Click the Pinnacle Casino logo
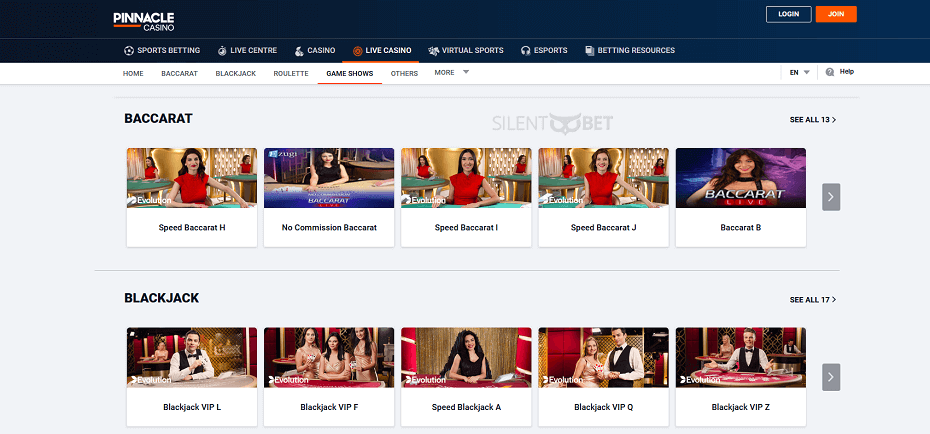Viewport: 930px width, 434px height. pyautogui.click(x=144, y=21)
